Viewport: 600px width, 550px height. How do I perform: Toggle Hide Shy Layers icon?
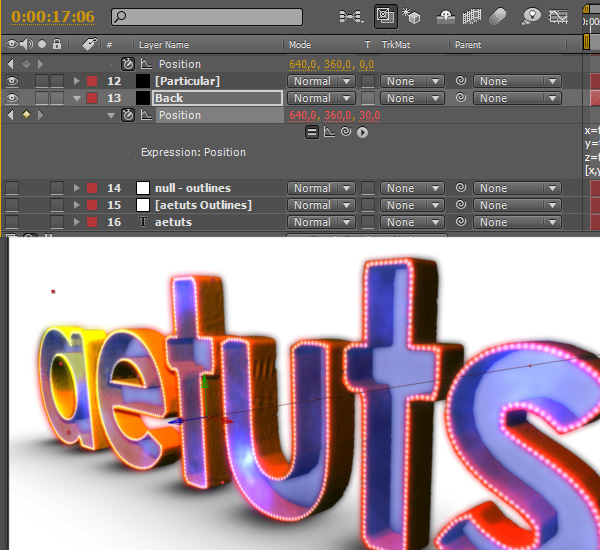tap(445, 16)
